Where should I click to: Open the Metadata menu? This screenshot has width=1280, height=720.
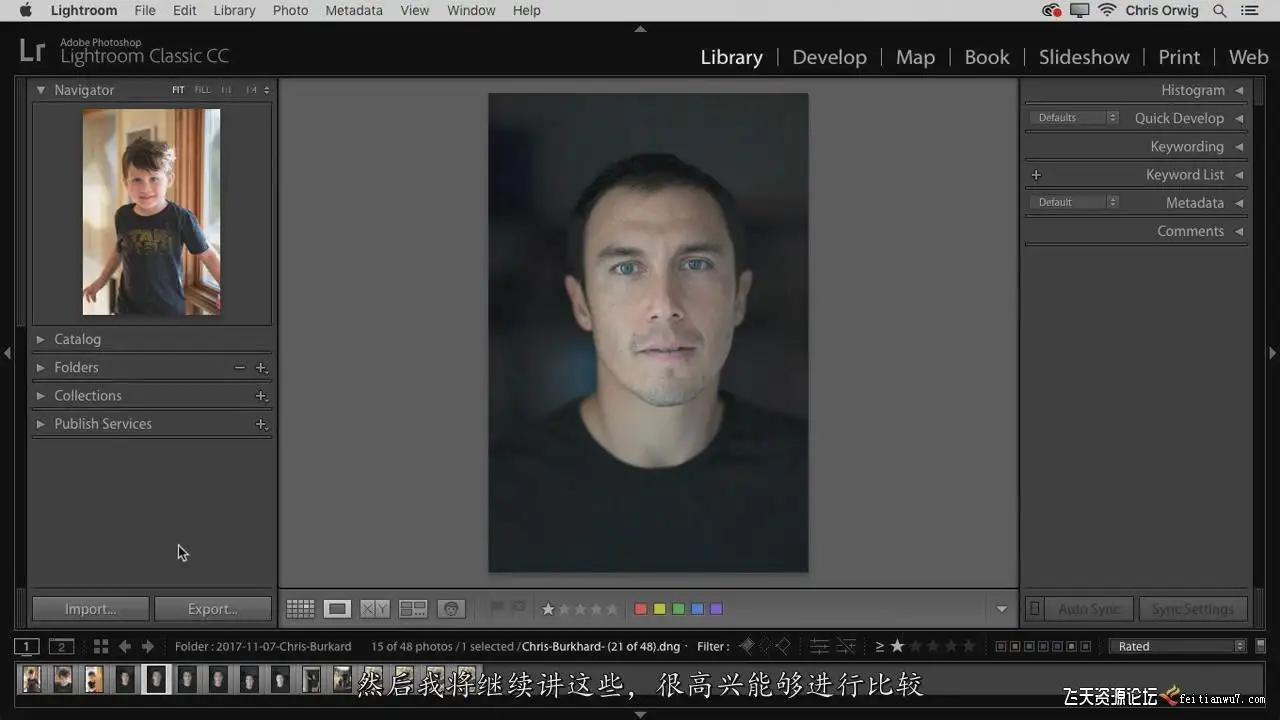coord(354,10)
